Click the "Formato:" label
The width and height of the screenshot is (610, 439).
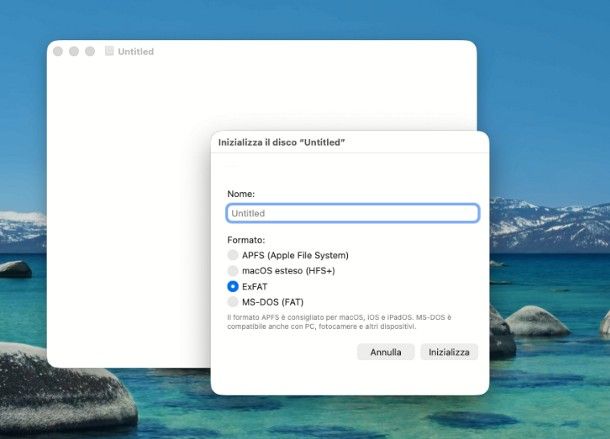point(246,240)
